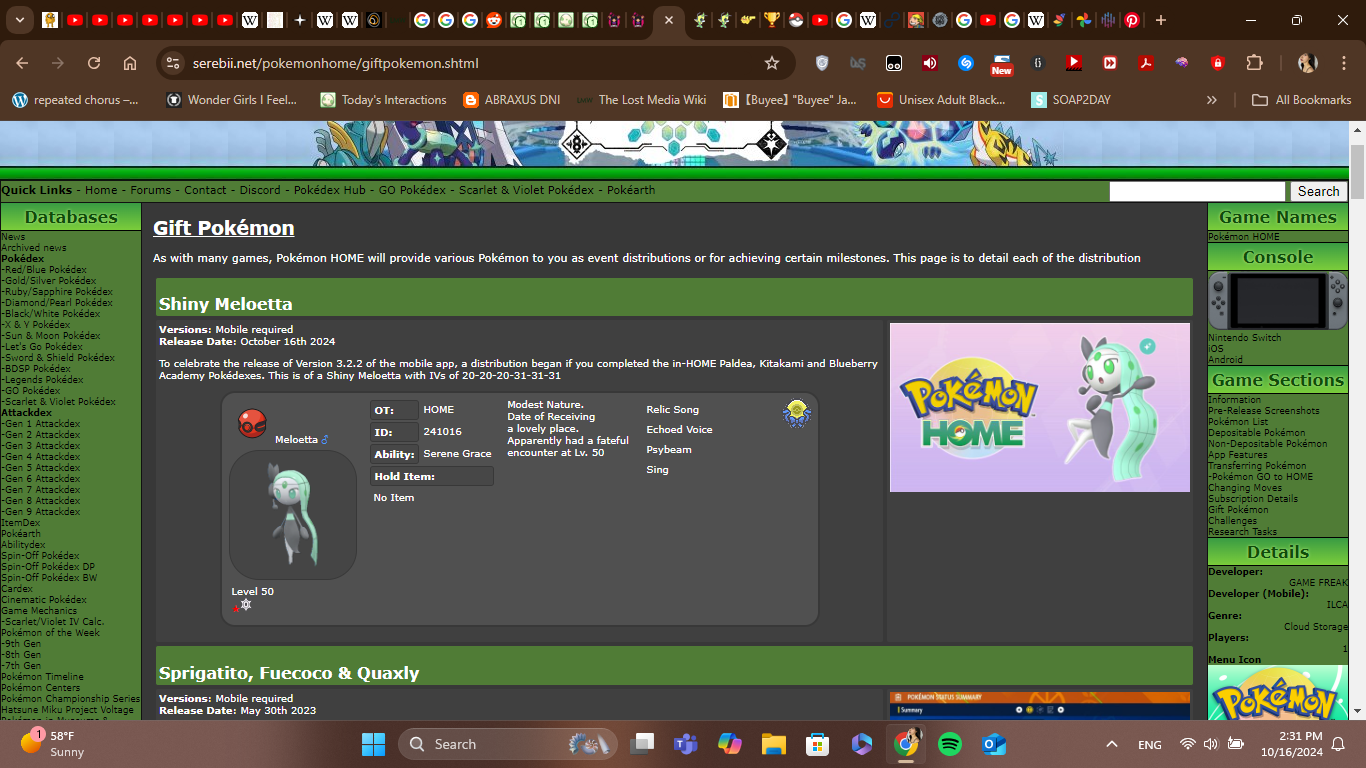This screenshot has height=768, width=1366.
Task: Open the Adobe Acrobat extension
Action: [1146, 63]
